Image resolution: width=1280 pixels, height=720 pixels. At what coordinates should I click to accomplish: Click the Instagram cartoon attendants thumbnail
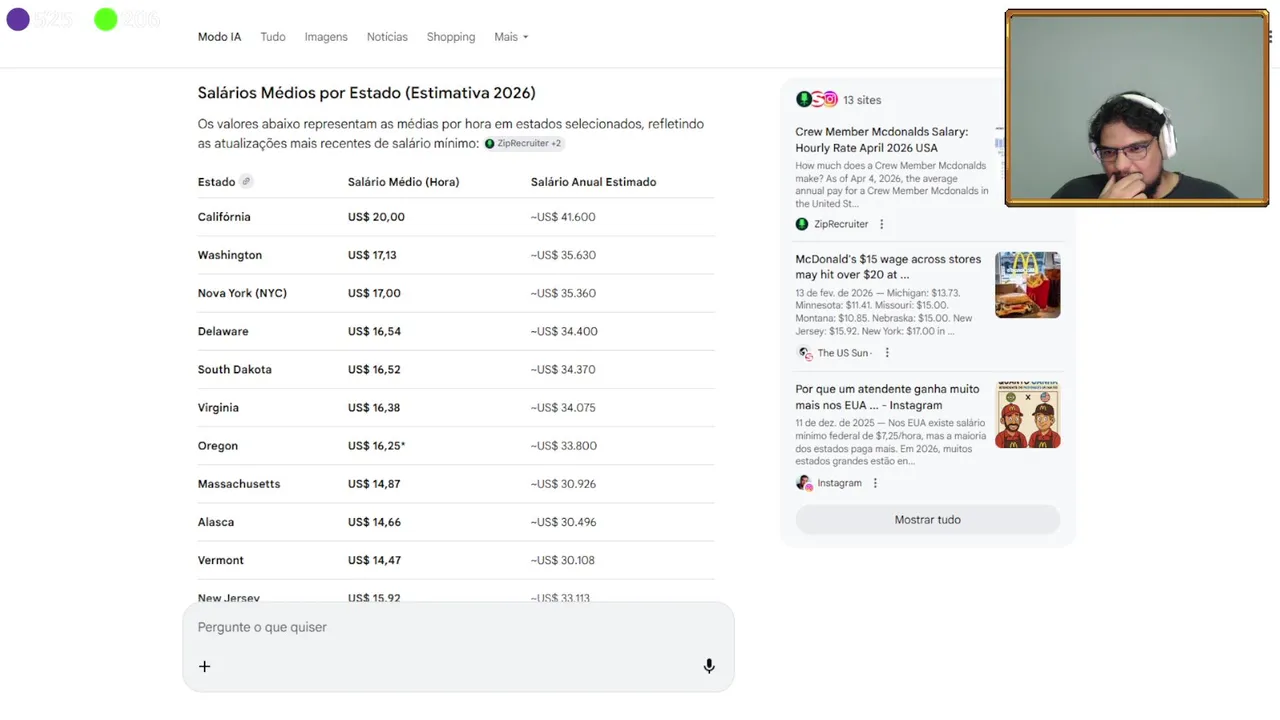point(1027,415)
